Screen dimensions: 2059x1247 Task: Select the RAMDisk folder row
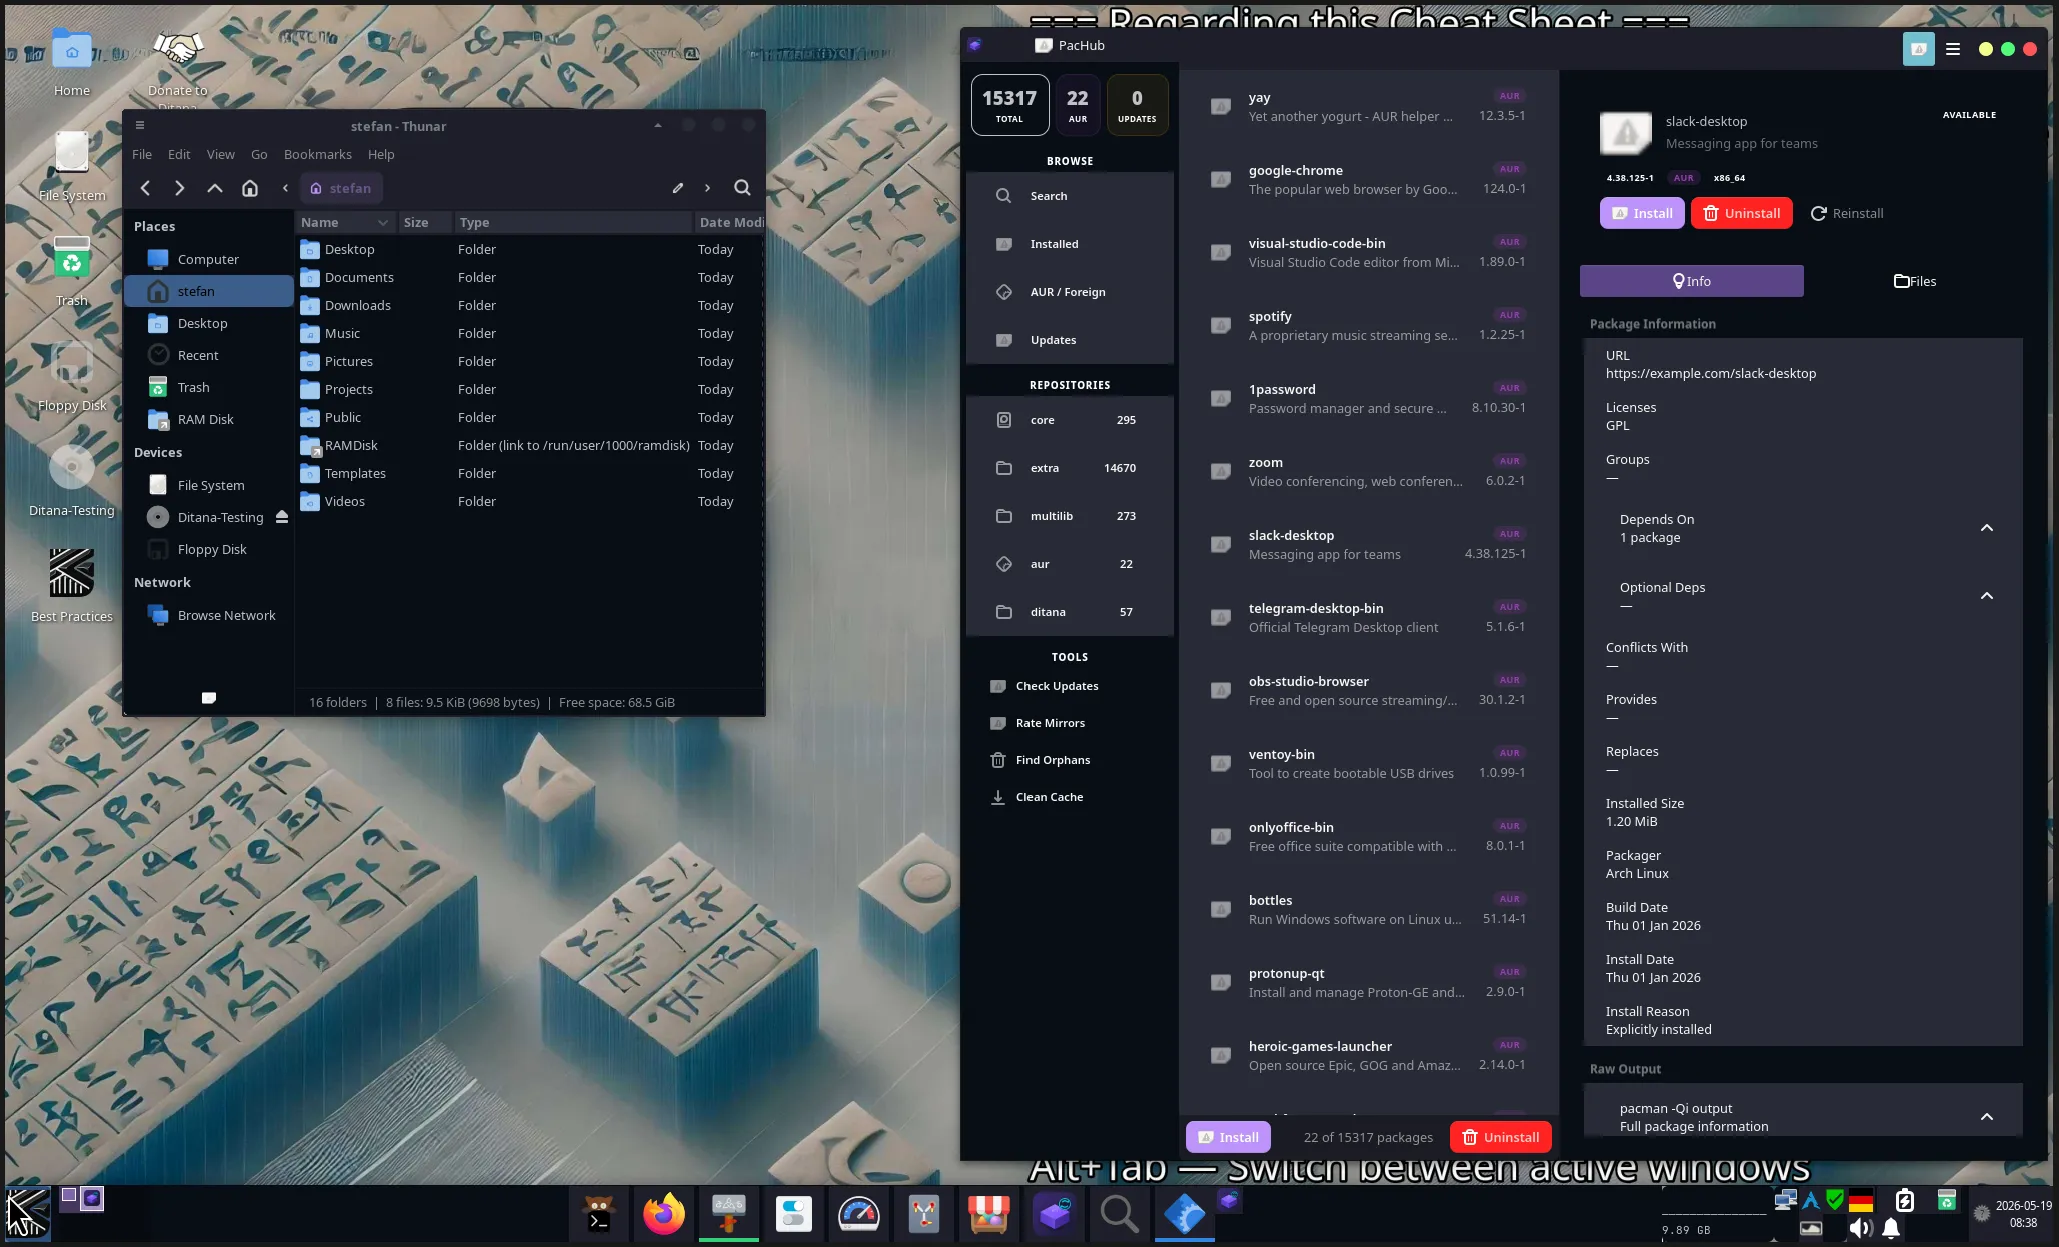coord(530,445)
